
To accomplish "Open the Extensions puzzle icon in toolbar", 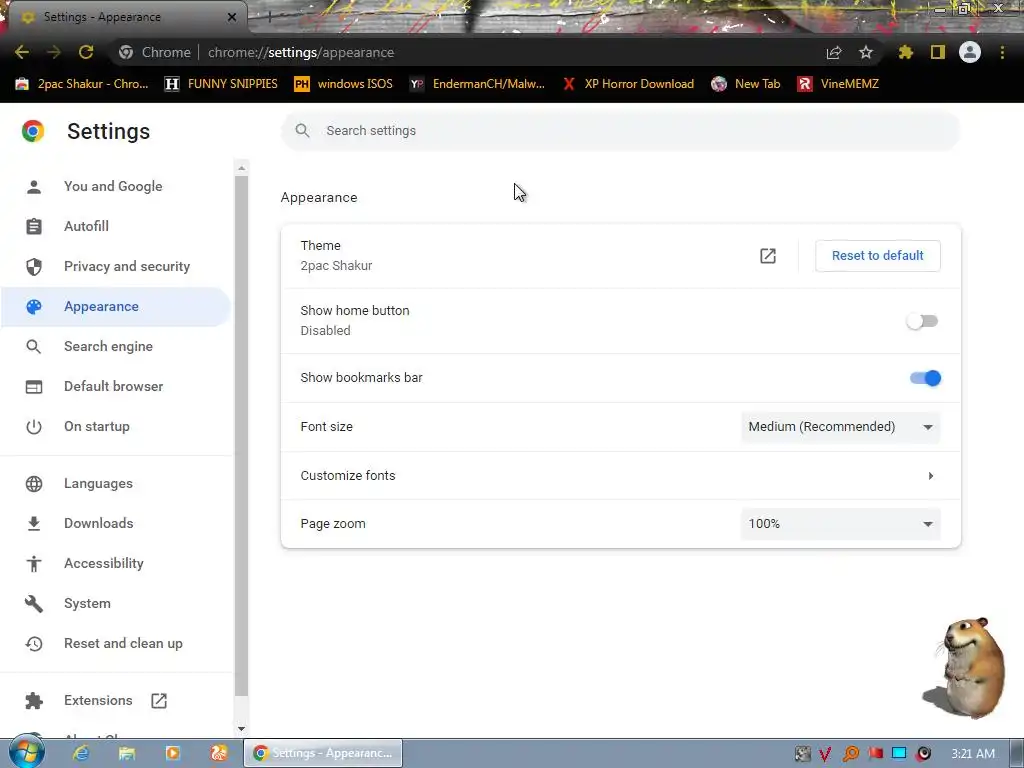I will (906, 52).
